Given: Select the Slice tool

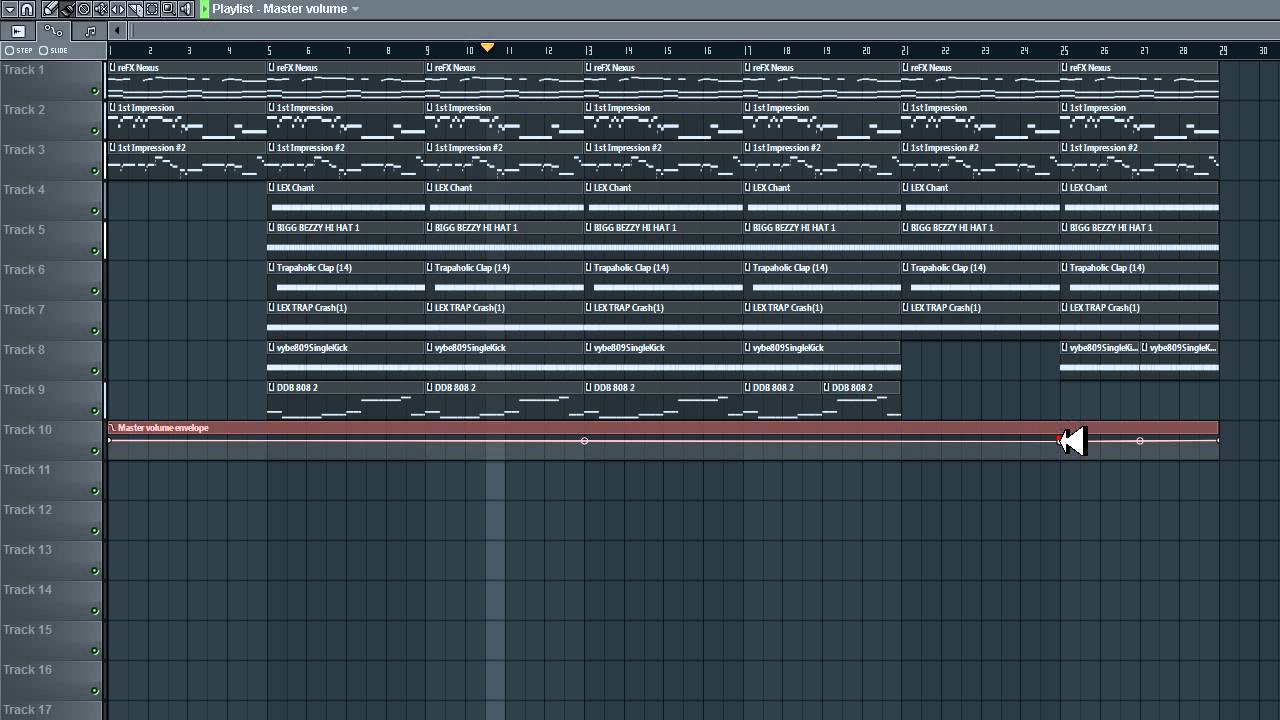Looking at the screenshot, I should [x=135, y=9].
